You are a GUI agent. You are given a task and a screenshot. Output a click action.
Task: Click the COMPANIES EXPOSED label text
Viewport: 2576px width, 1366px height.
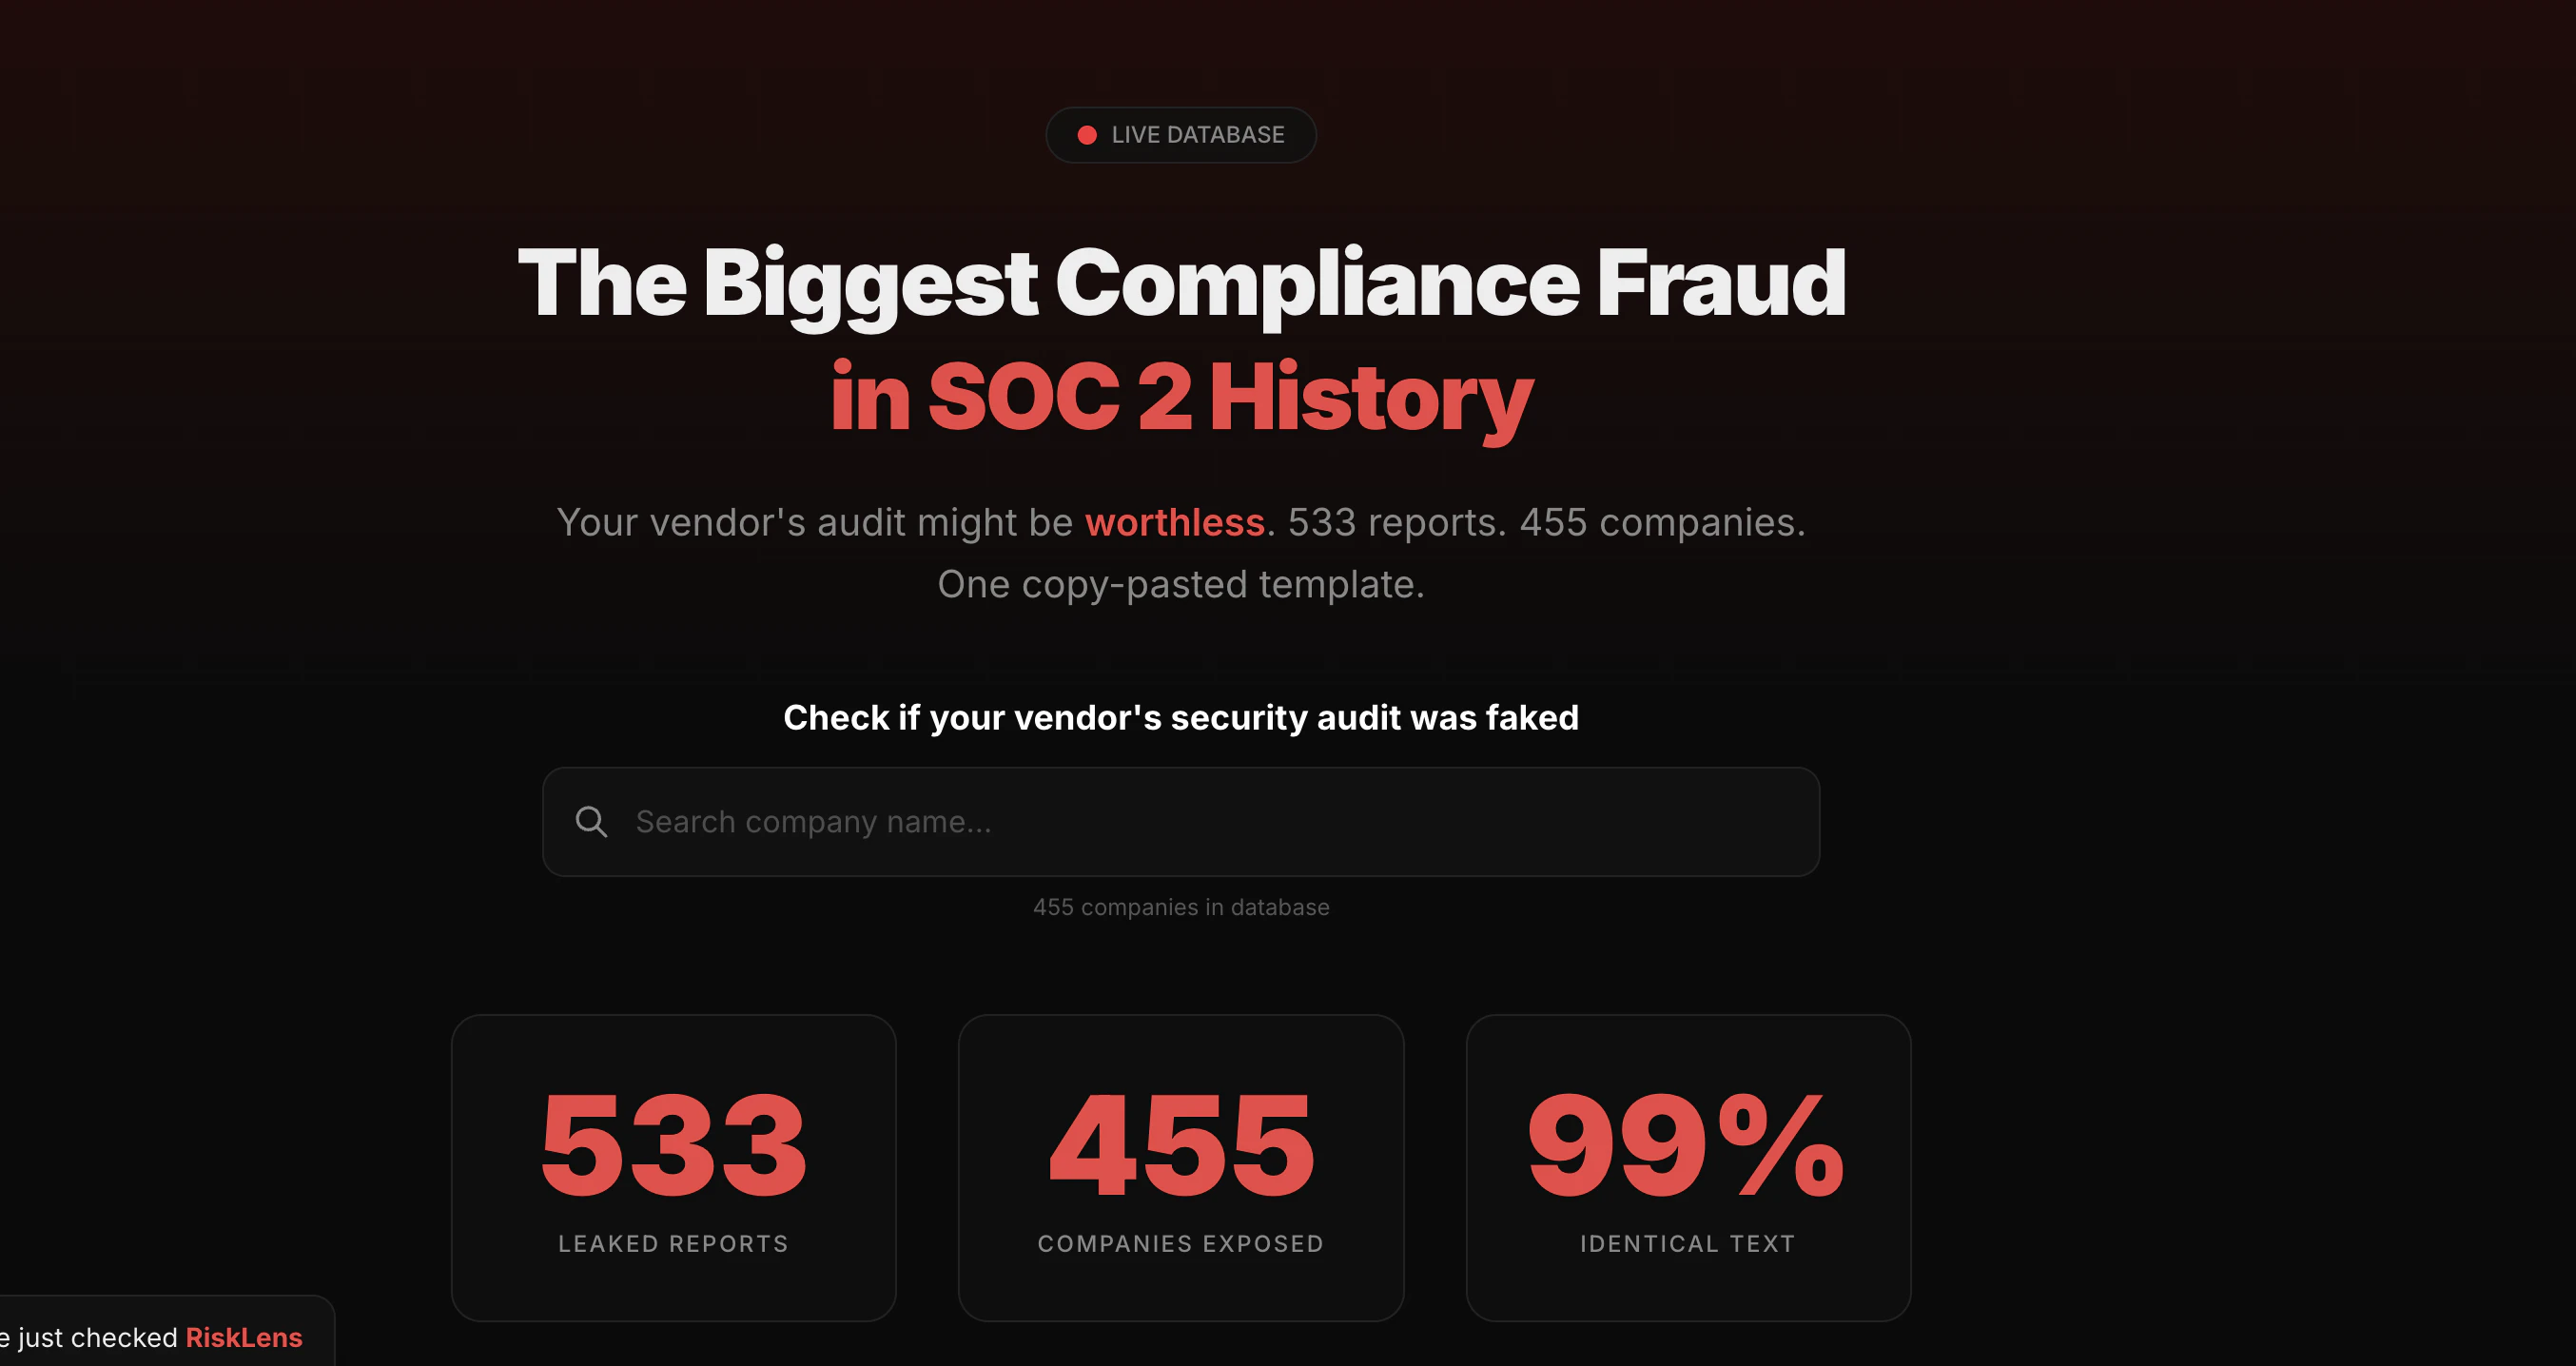click(x=1181, y=1244)
